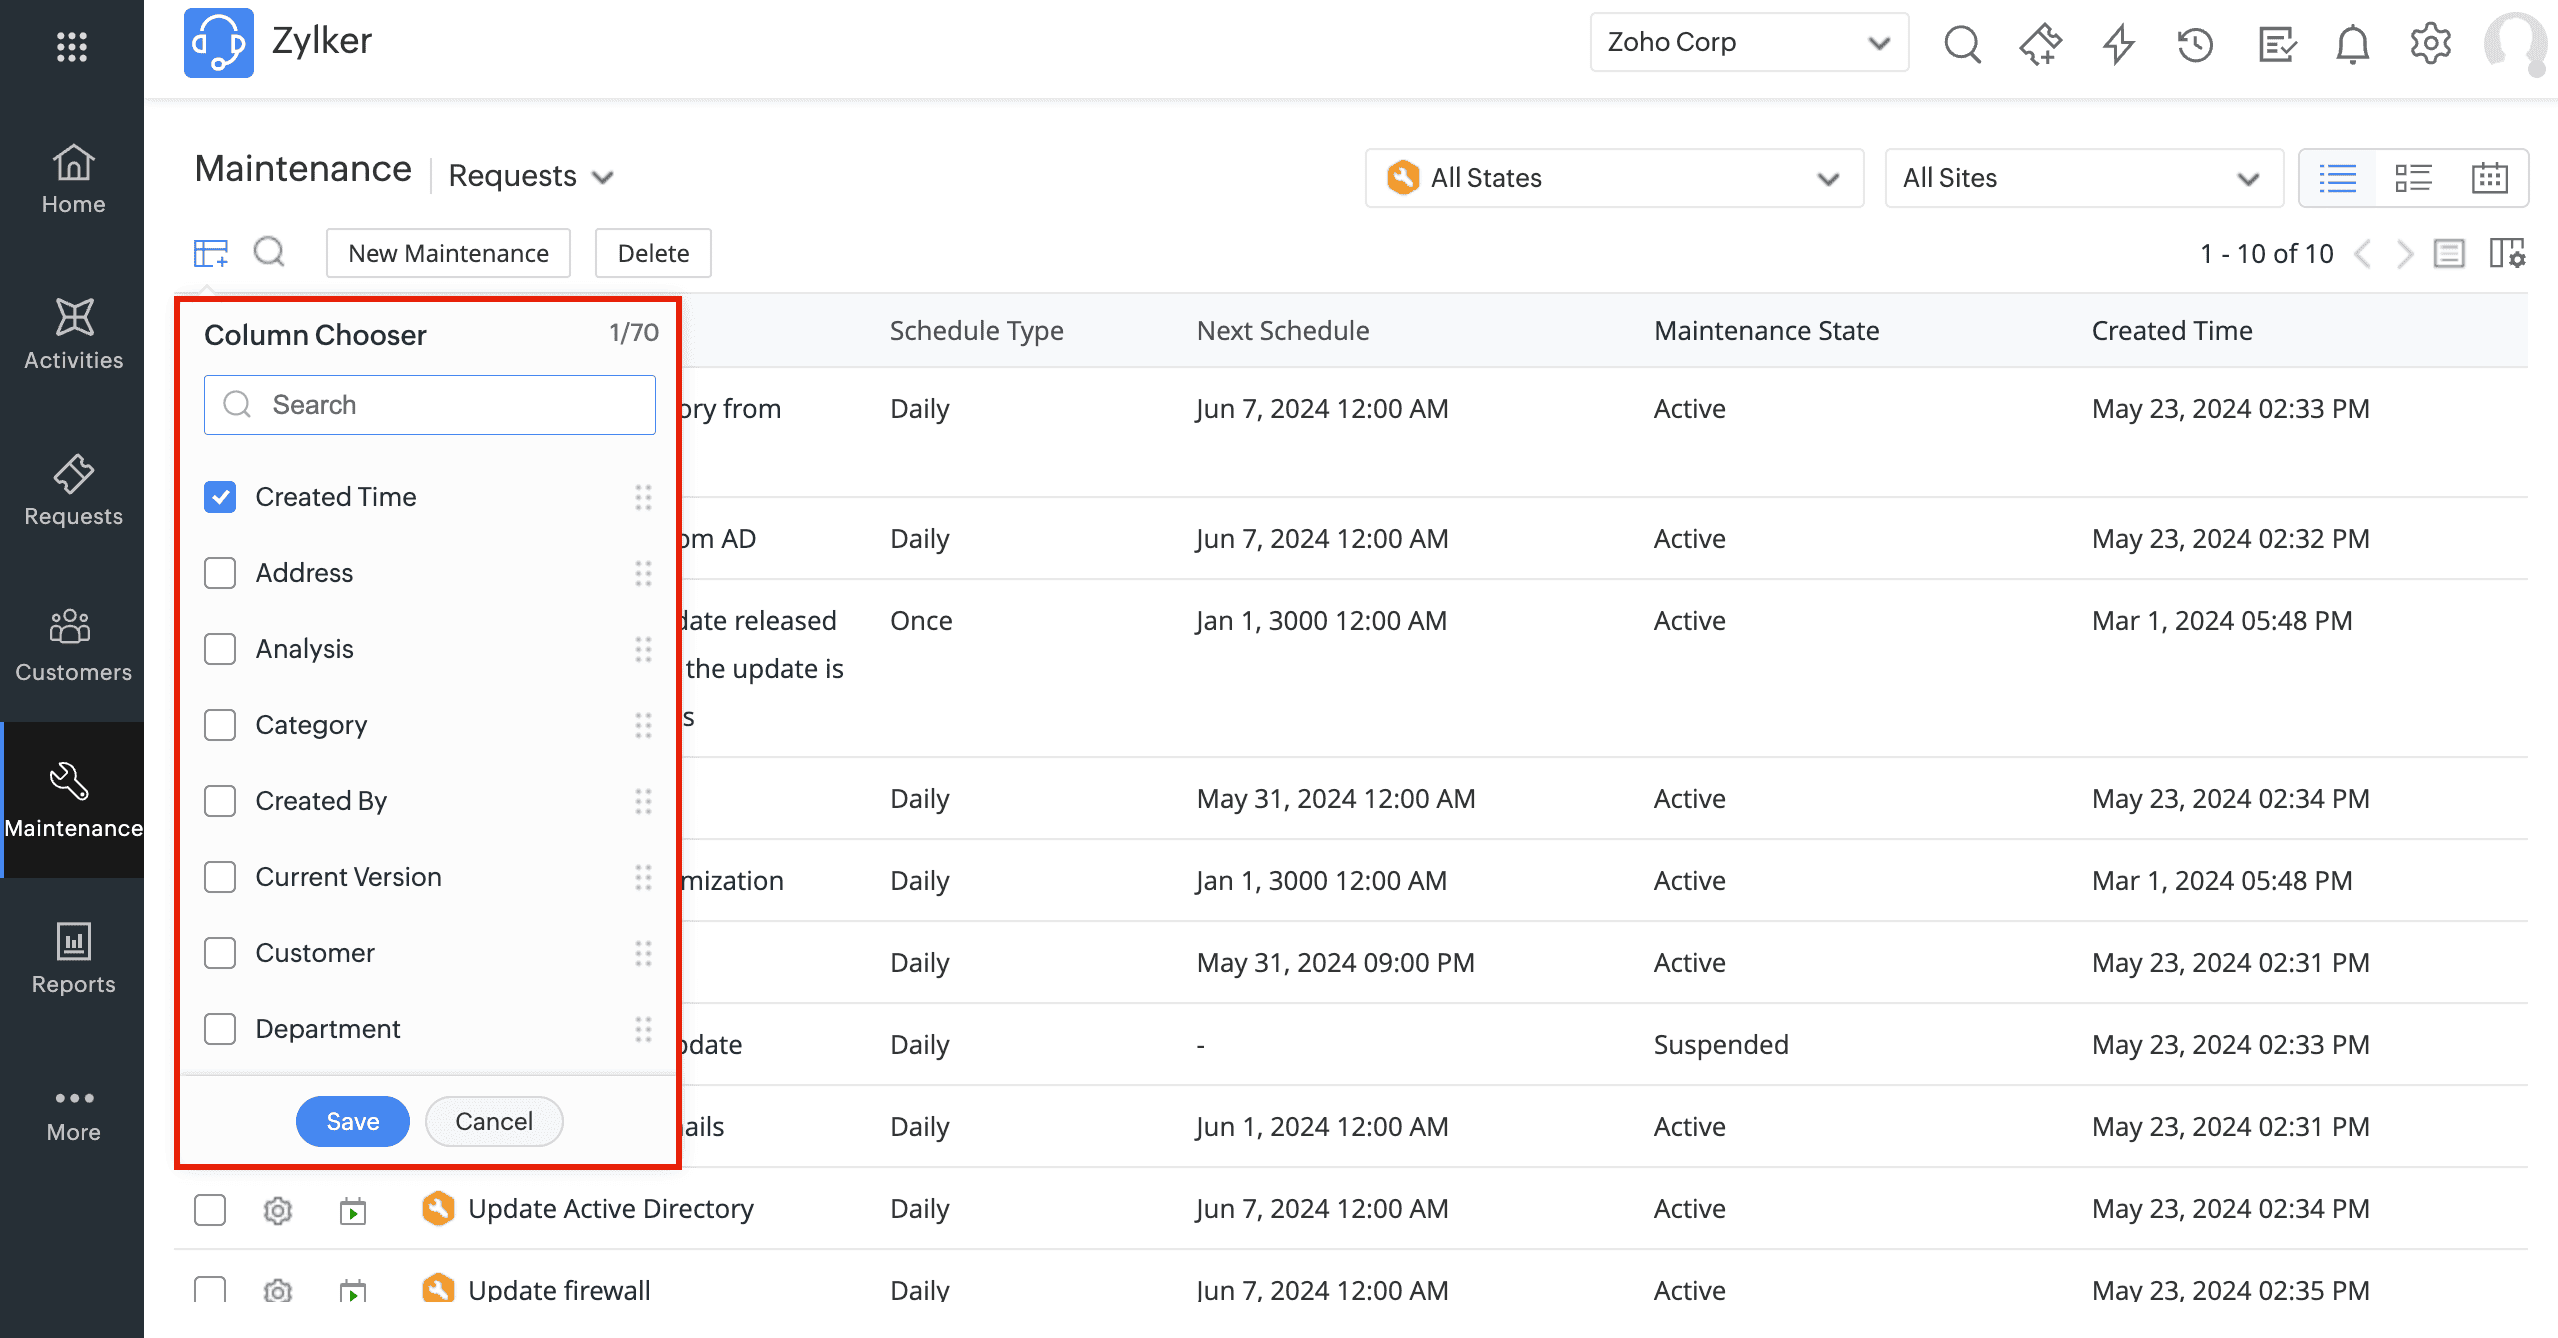Open the recent history clock icon
The image size is (2558, 1338).
coord(2195,44)
